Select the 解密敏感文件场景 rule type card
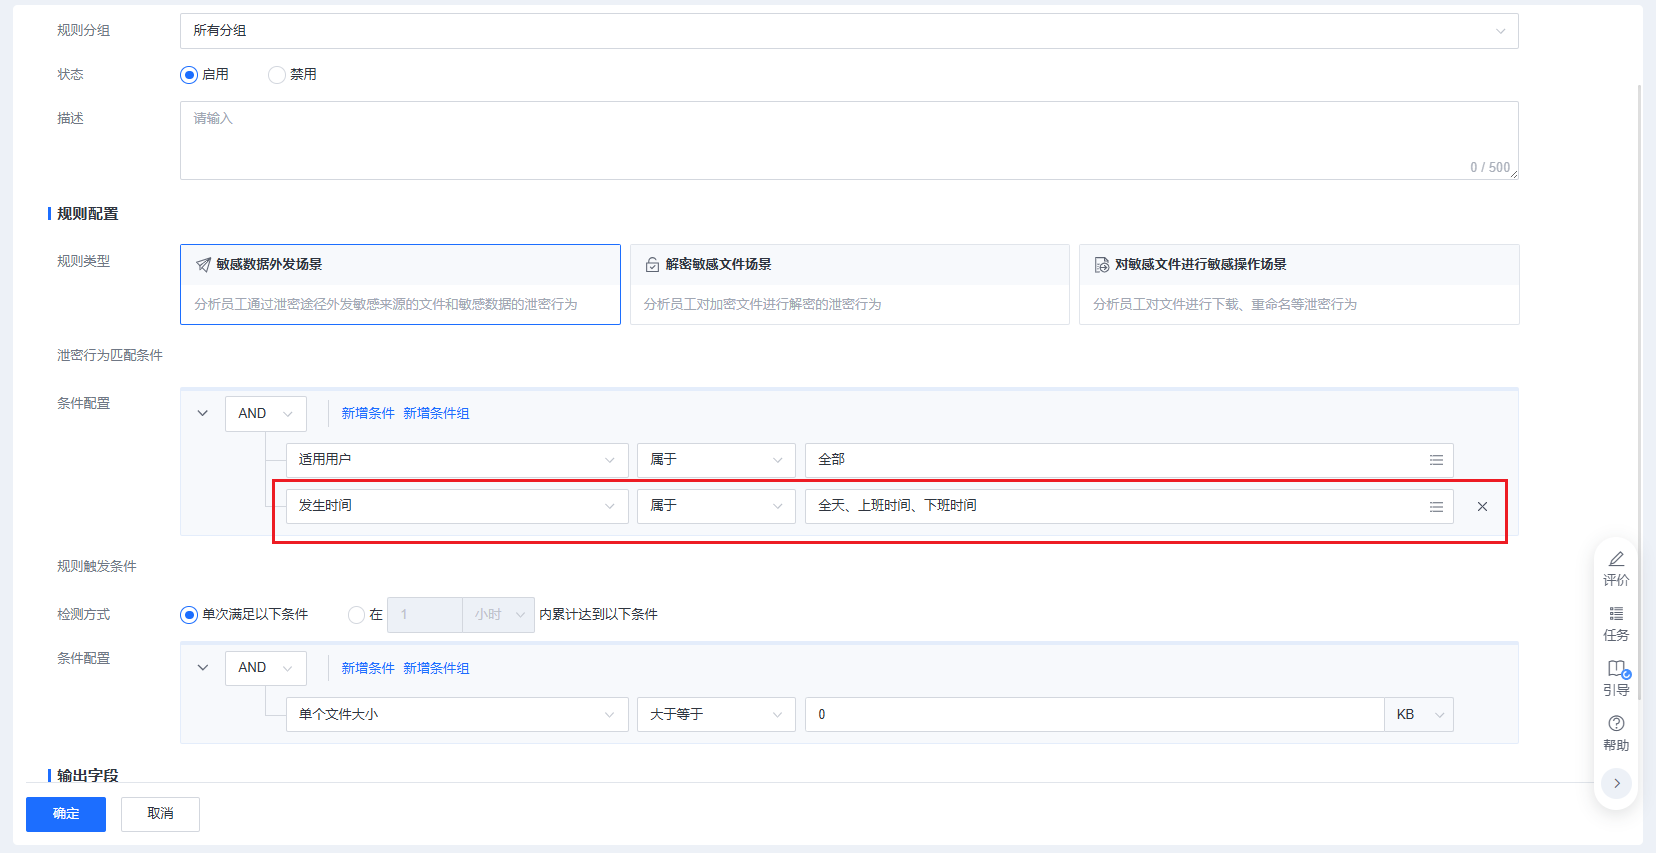The height and width of the screenshot is (853, 1656). 849,284
